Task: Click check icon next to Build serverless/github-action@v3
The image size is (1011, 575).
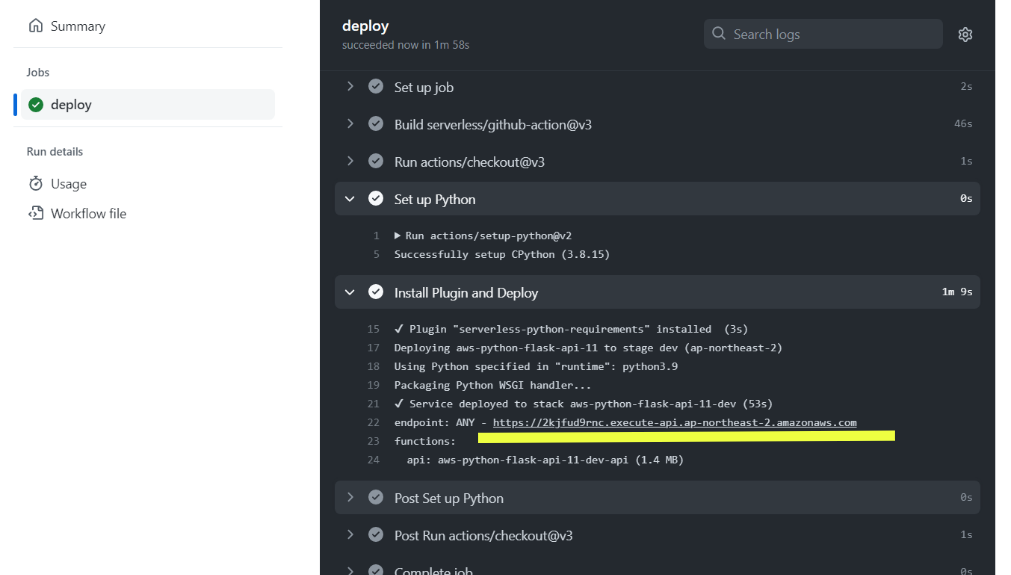Action: pyautogui.click(x=376, y=124)
